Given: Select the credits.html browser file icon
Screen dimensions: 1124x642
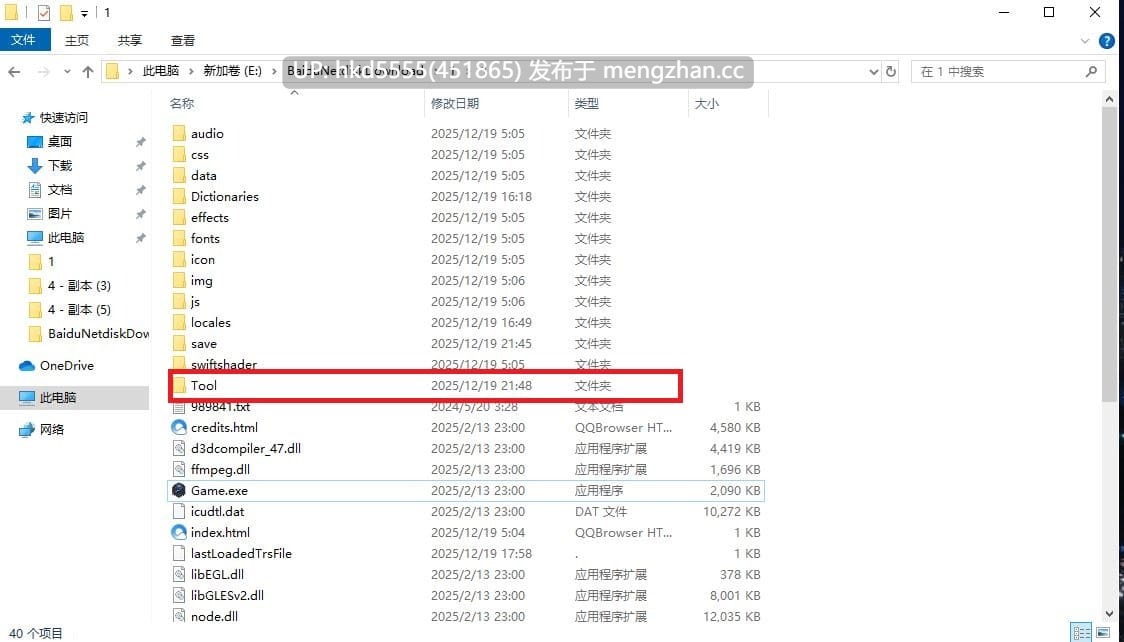Looking at the screenshot, I should tap(179, 428).
